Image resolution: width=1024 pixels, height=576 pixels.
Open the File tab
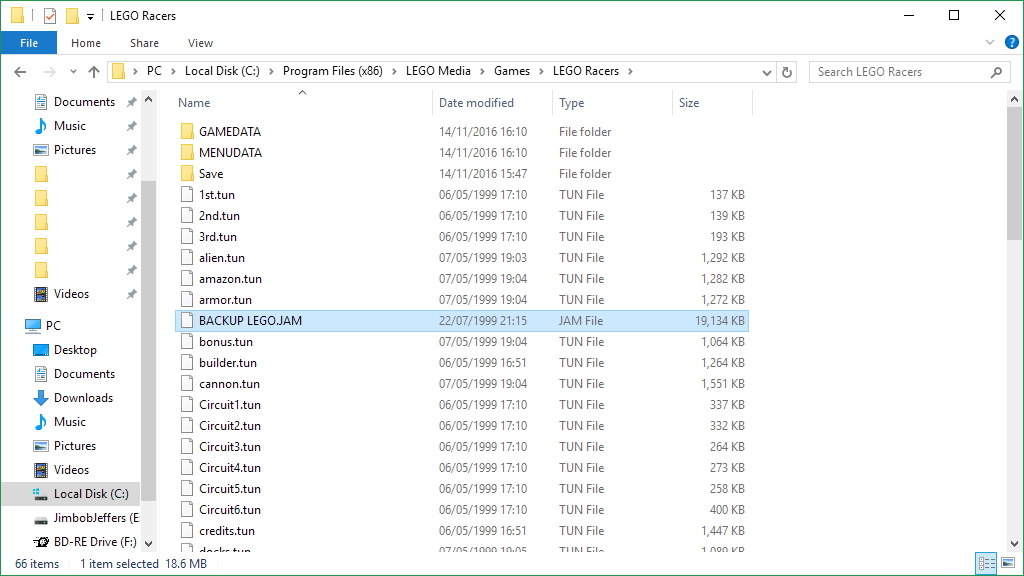click(29, 43)
